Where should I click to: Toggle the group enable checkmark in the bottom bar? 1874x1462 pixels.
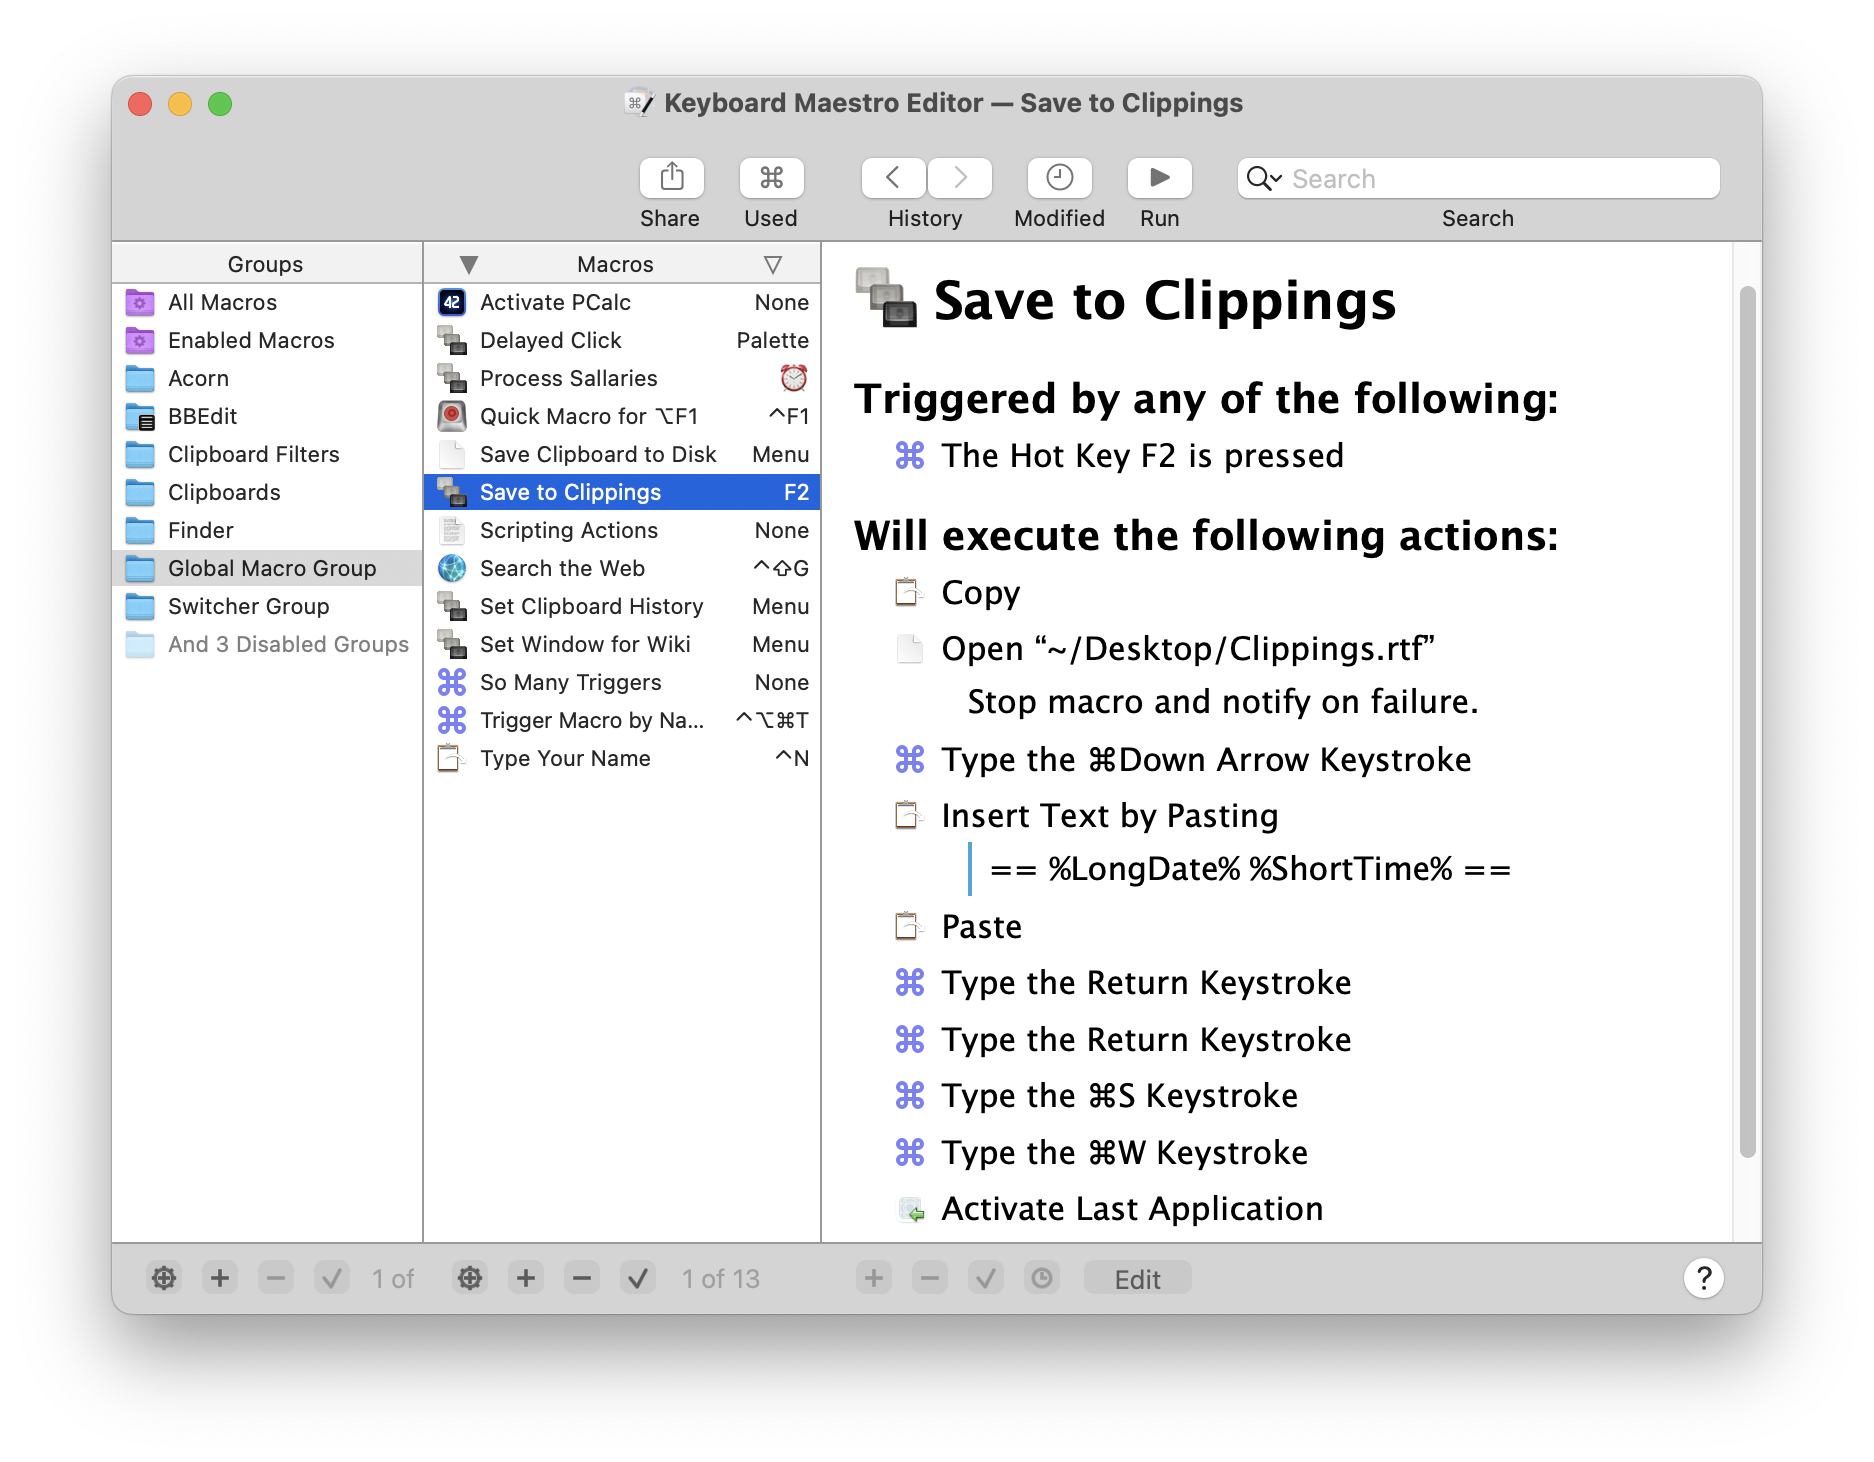click(332, 1278)
